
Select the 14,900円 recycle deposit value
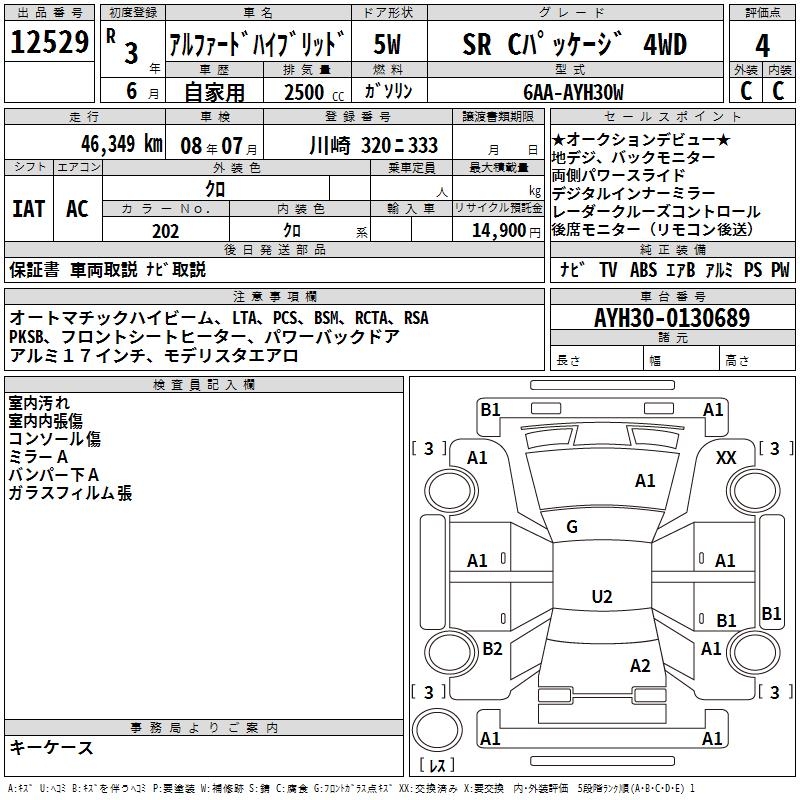(504, 231)
